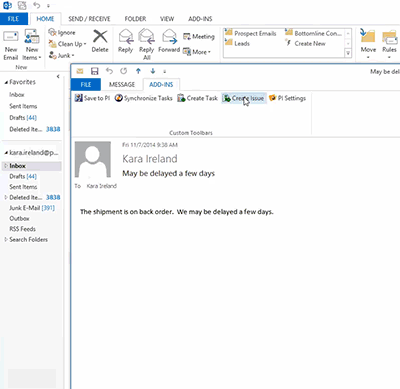Switch to the MESSAGE tab

point(122,85)
